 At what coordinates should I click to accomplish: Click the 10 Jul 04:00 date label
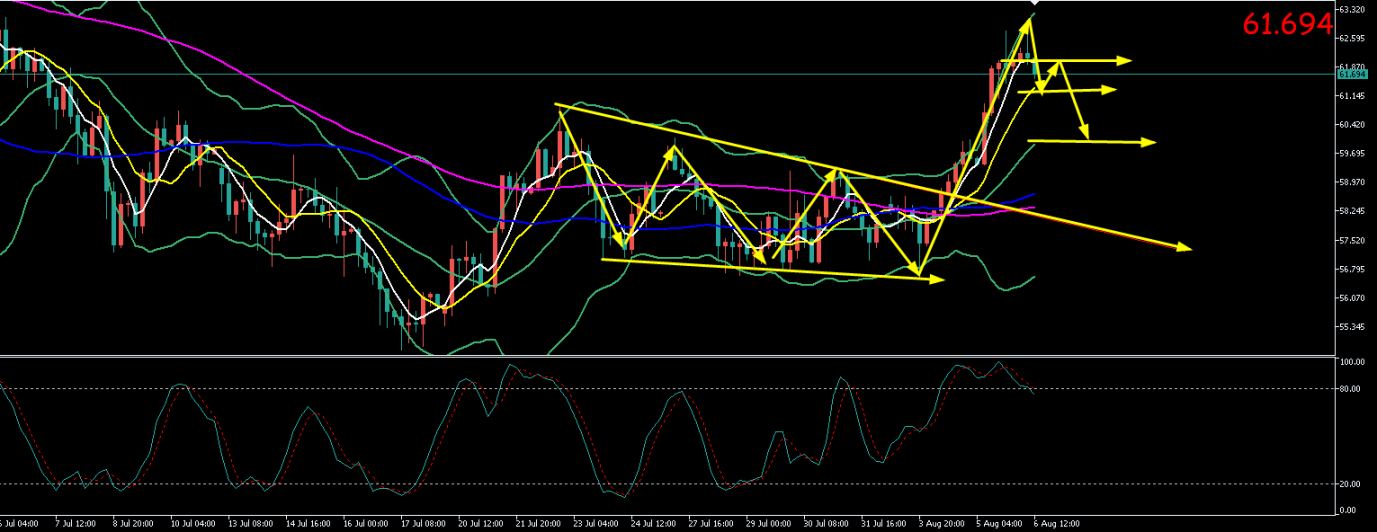(193, 523)
